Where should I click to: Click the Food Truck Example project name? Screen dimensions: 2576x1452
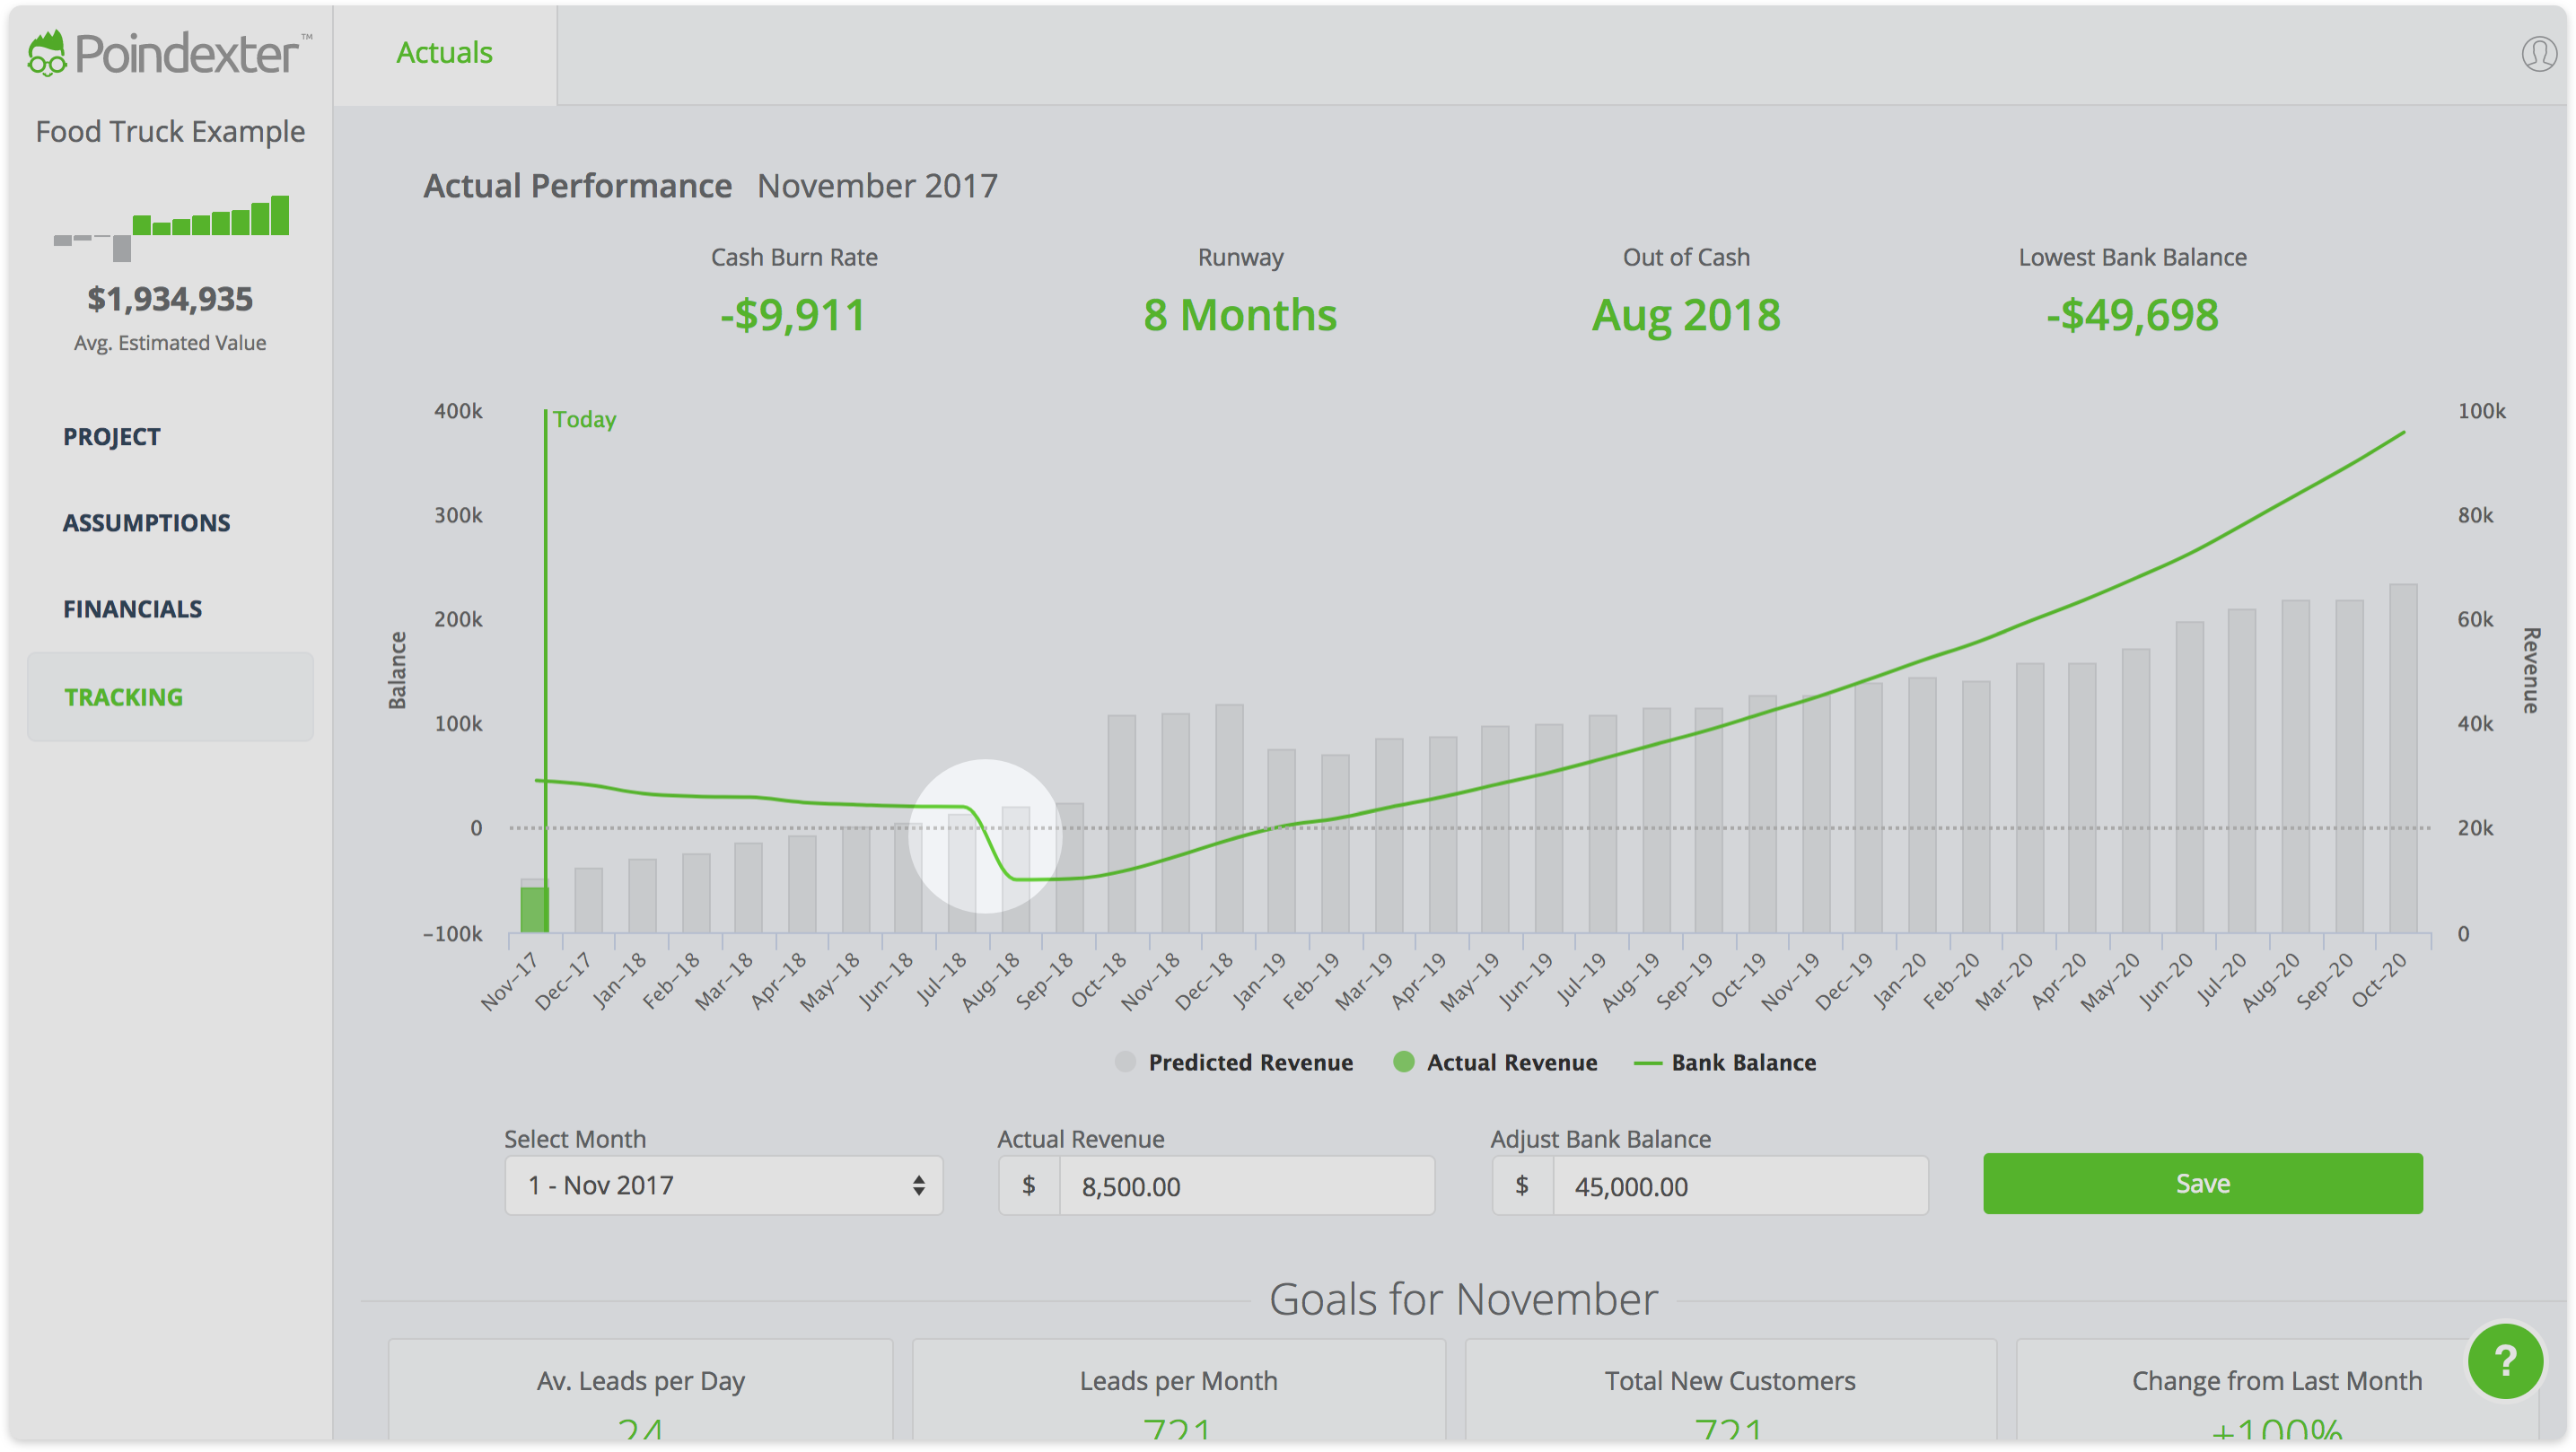point(170,132)
